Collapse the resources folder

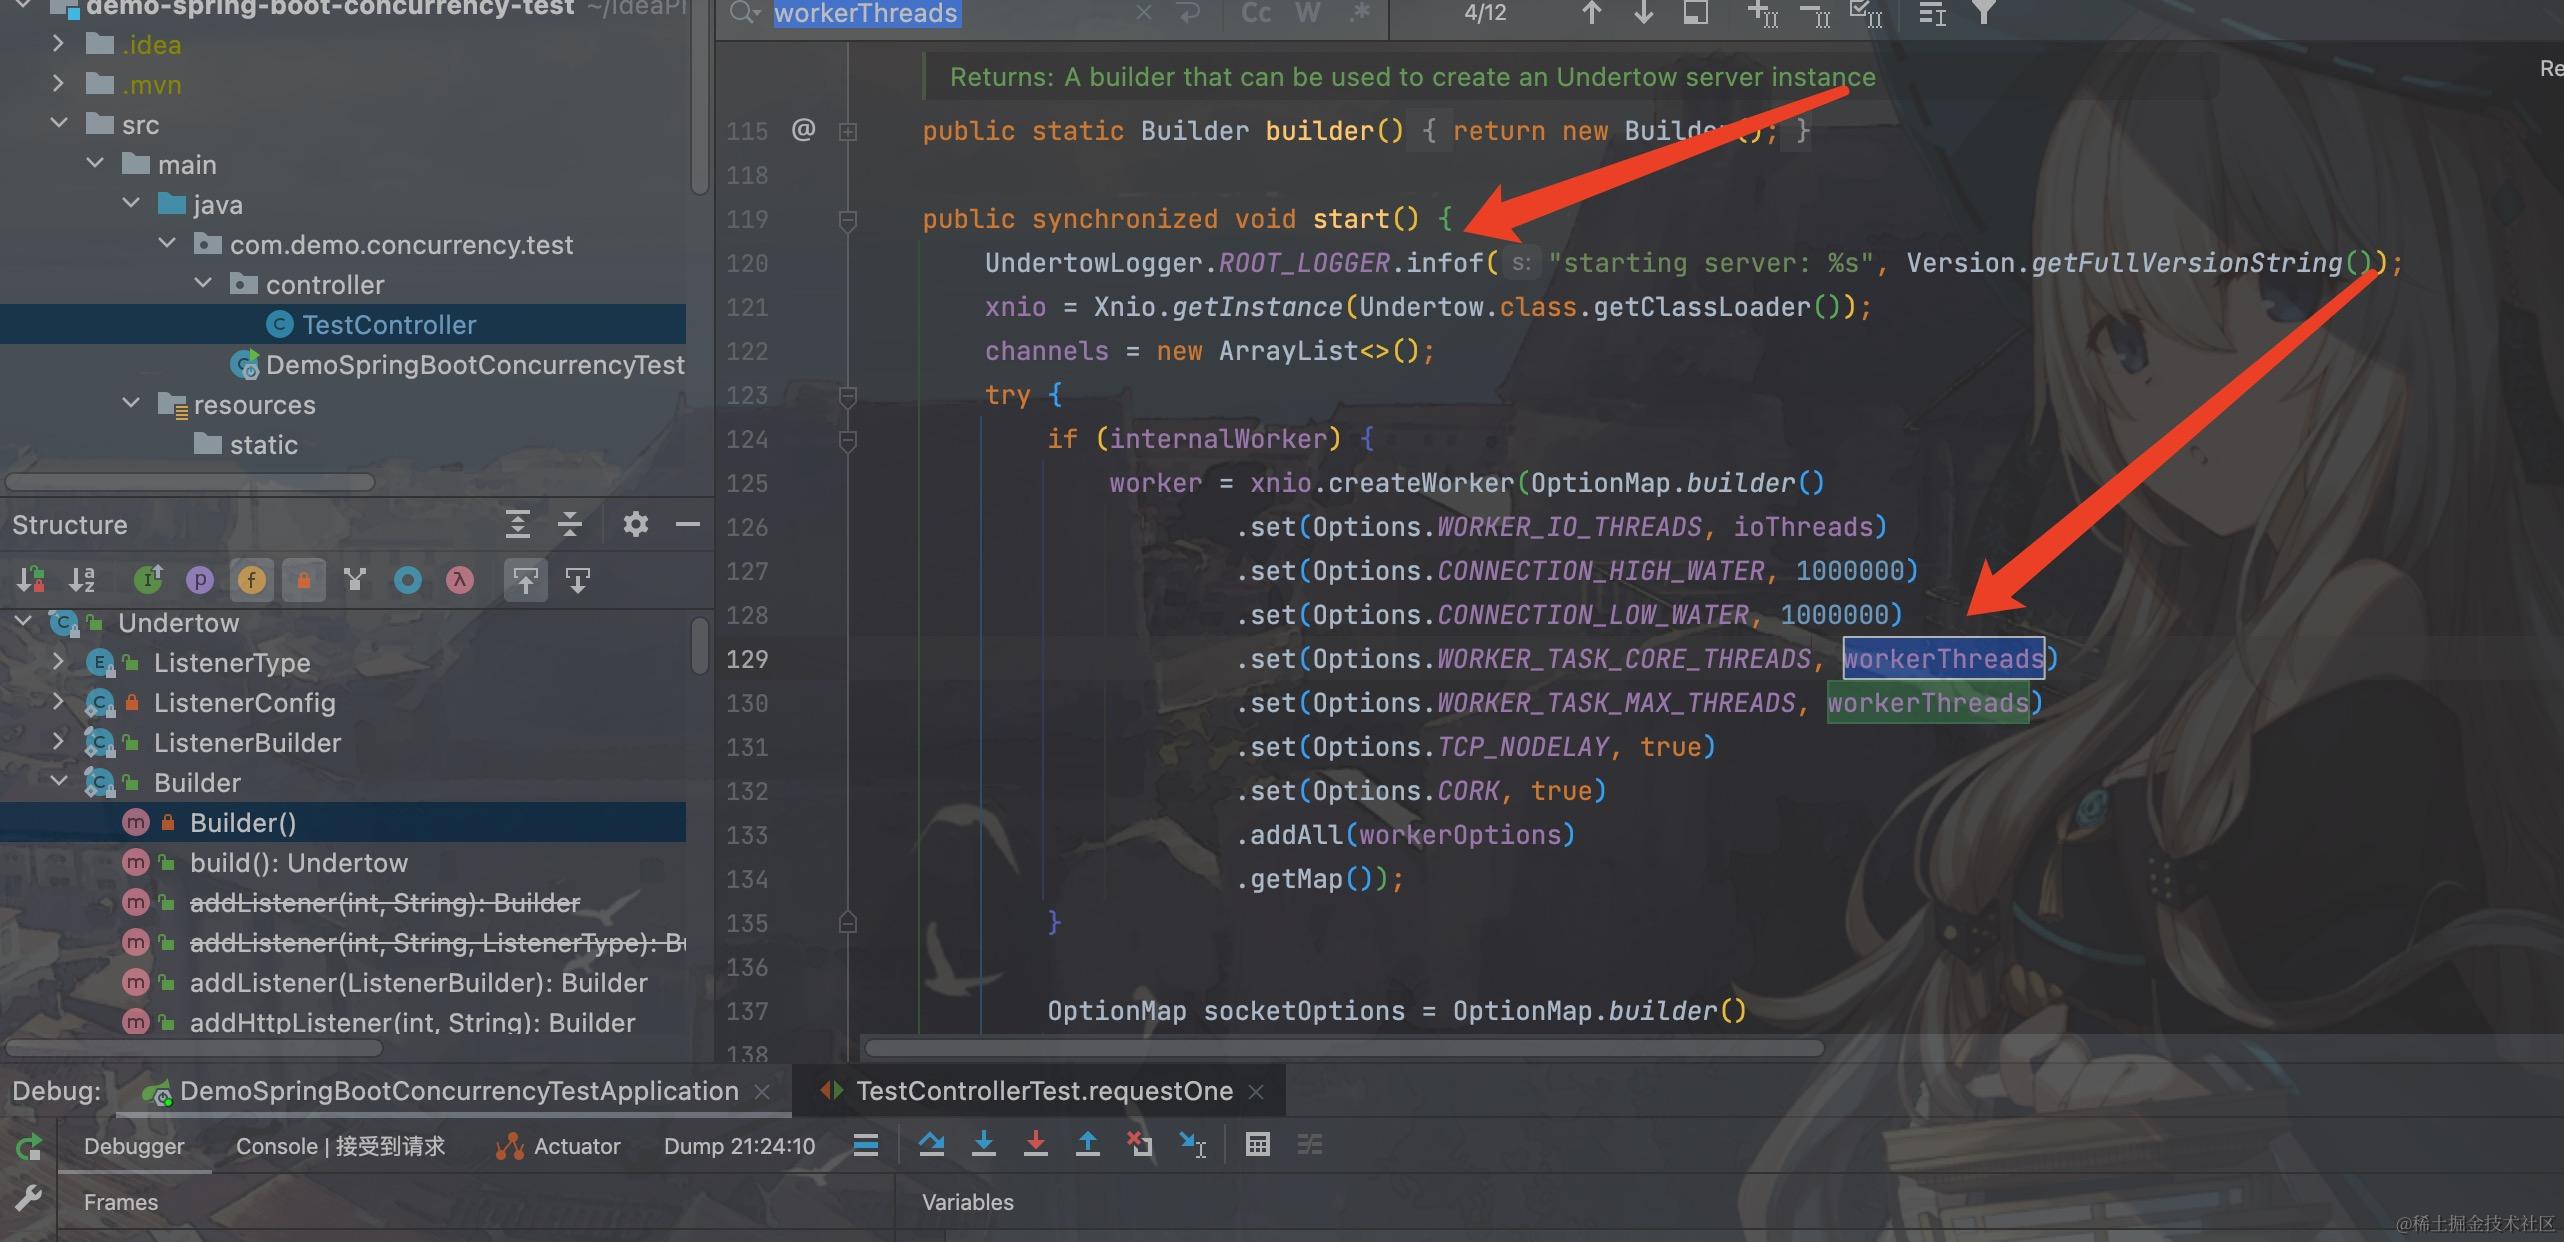(131, 403)
